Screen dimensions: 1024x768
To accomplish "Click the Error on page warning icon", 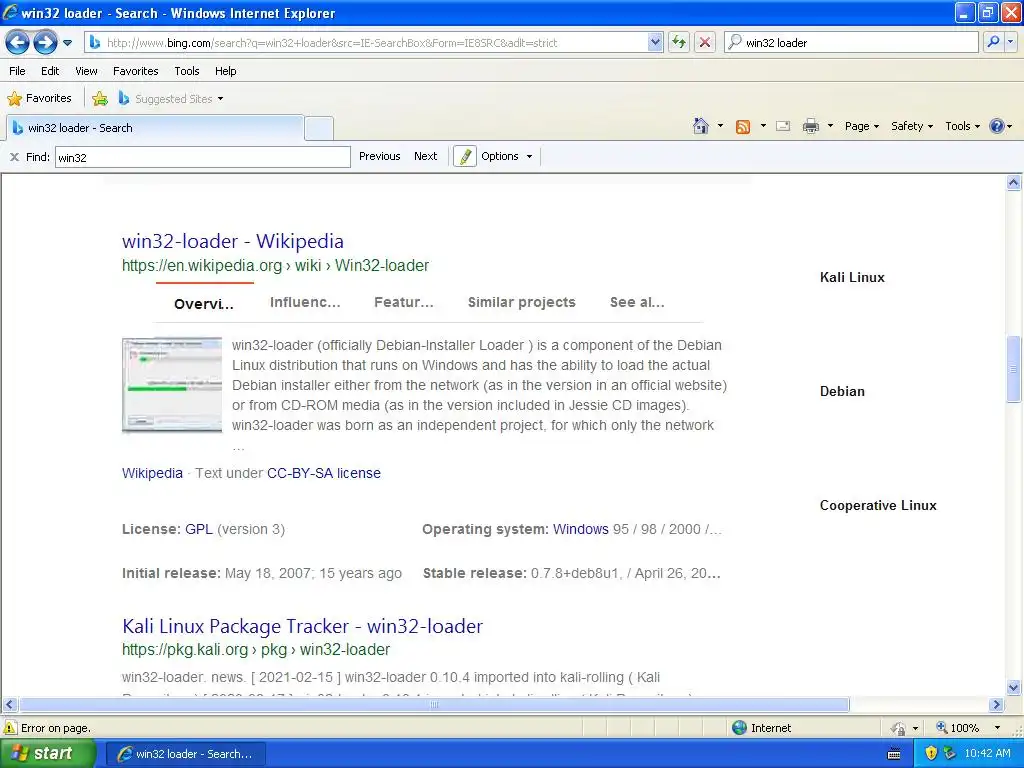I will (10, 728).
